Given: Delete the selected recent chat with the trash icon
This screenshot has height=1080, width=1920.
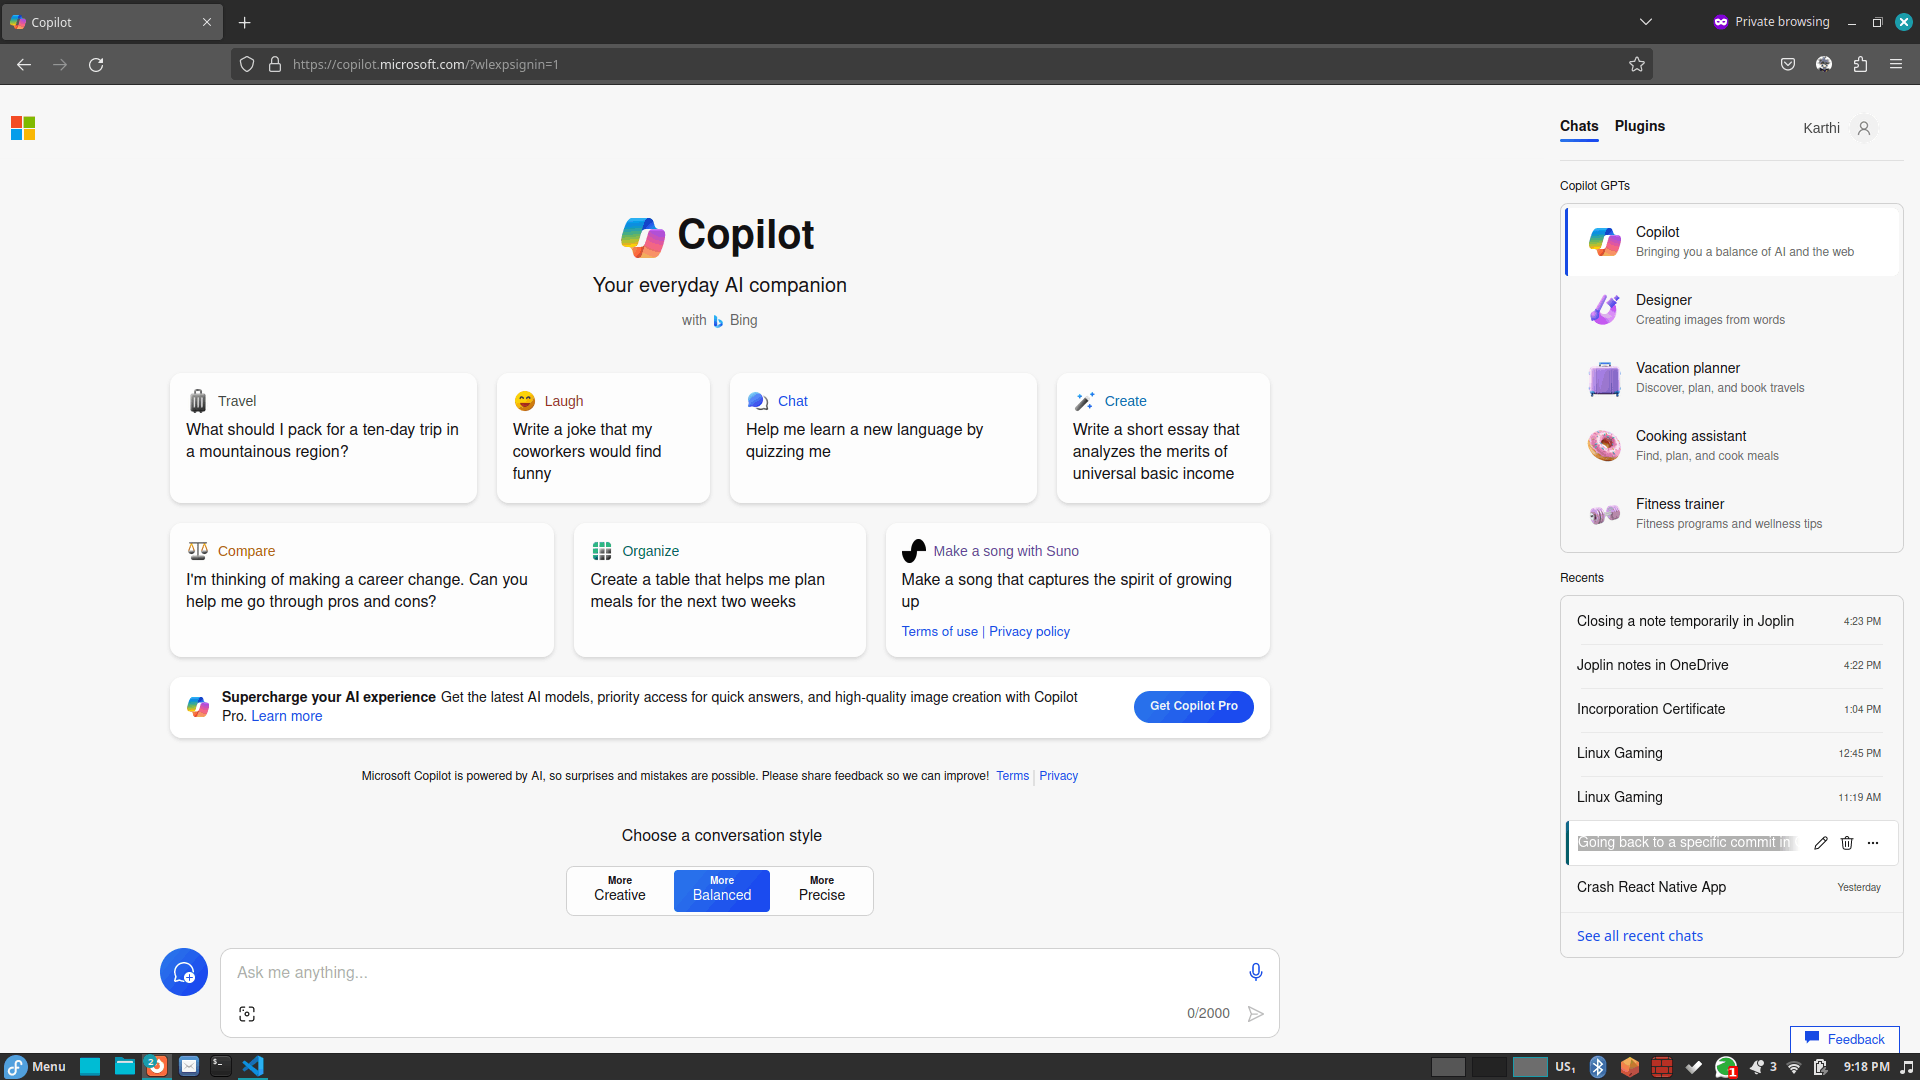Looking at the screenshot, I should (1847, 843).
